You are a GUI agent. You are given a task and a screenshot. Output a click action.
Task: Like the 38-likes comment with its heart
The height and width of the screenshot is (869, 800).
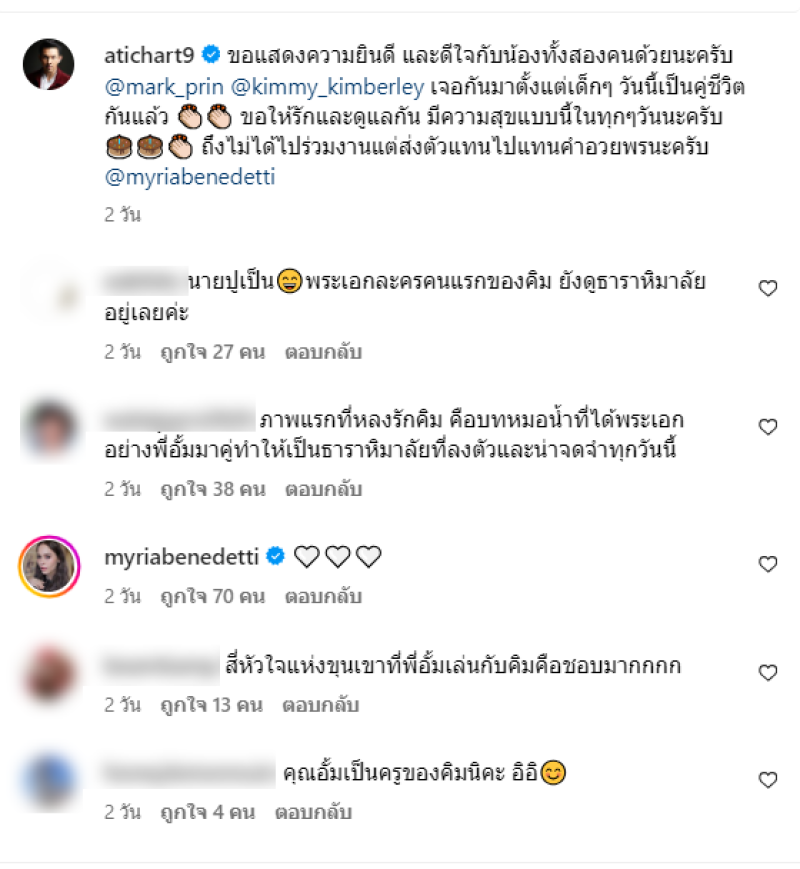(x=767, y=427)
